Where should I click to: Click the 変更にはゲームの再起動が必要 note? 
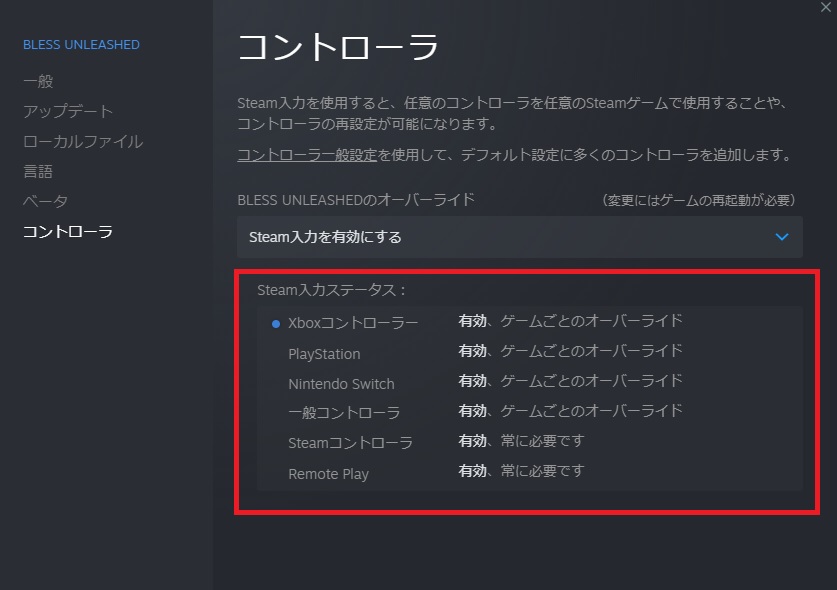(x=698, y=200)
